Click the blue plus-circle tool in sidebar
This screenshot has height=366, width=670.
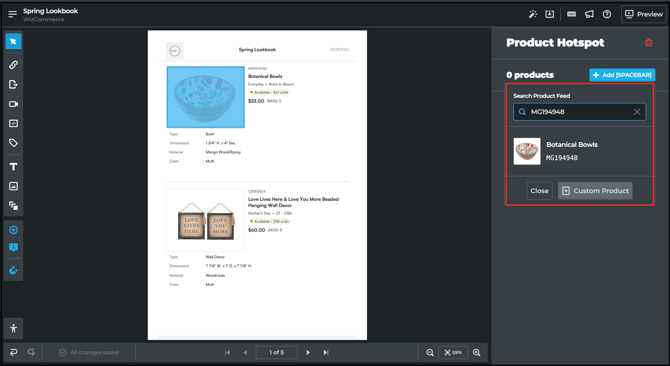click(x=13, y=230)
